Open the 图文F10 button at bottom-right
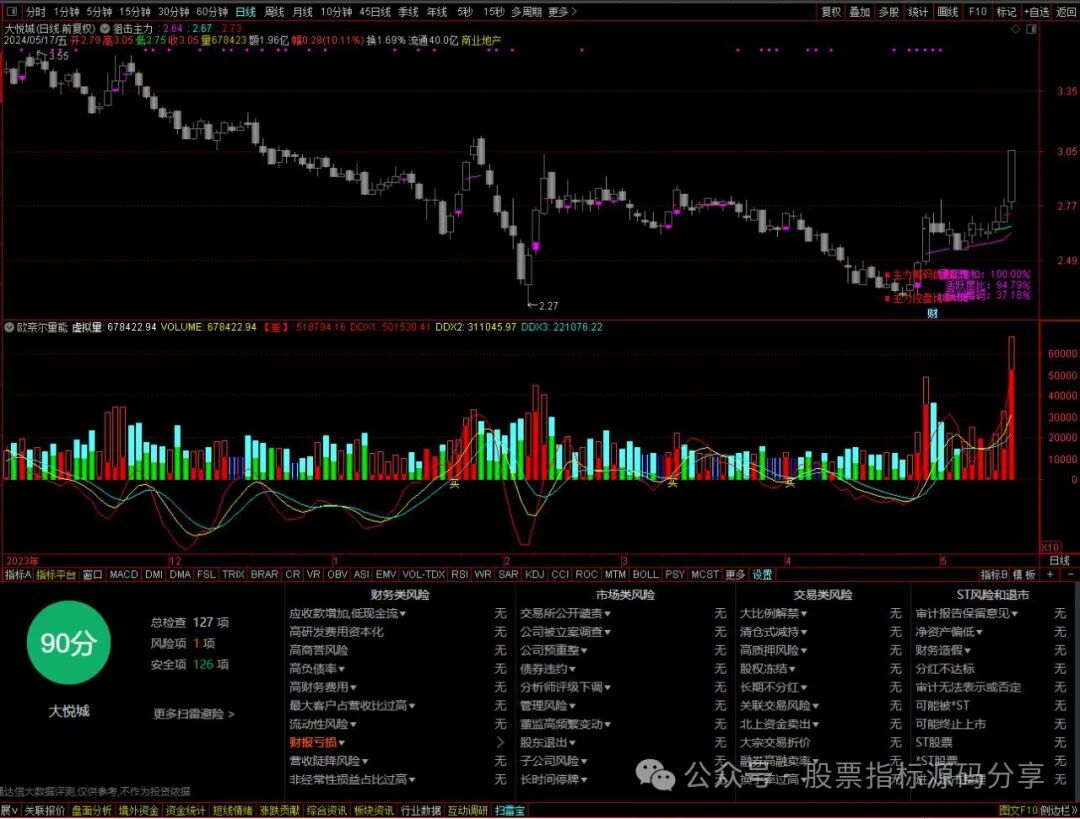The width and height of the screenshot is (1080, 819). click(x=1019, y=811)
